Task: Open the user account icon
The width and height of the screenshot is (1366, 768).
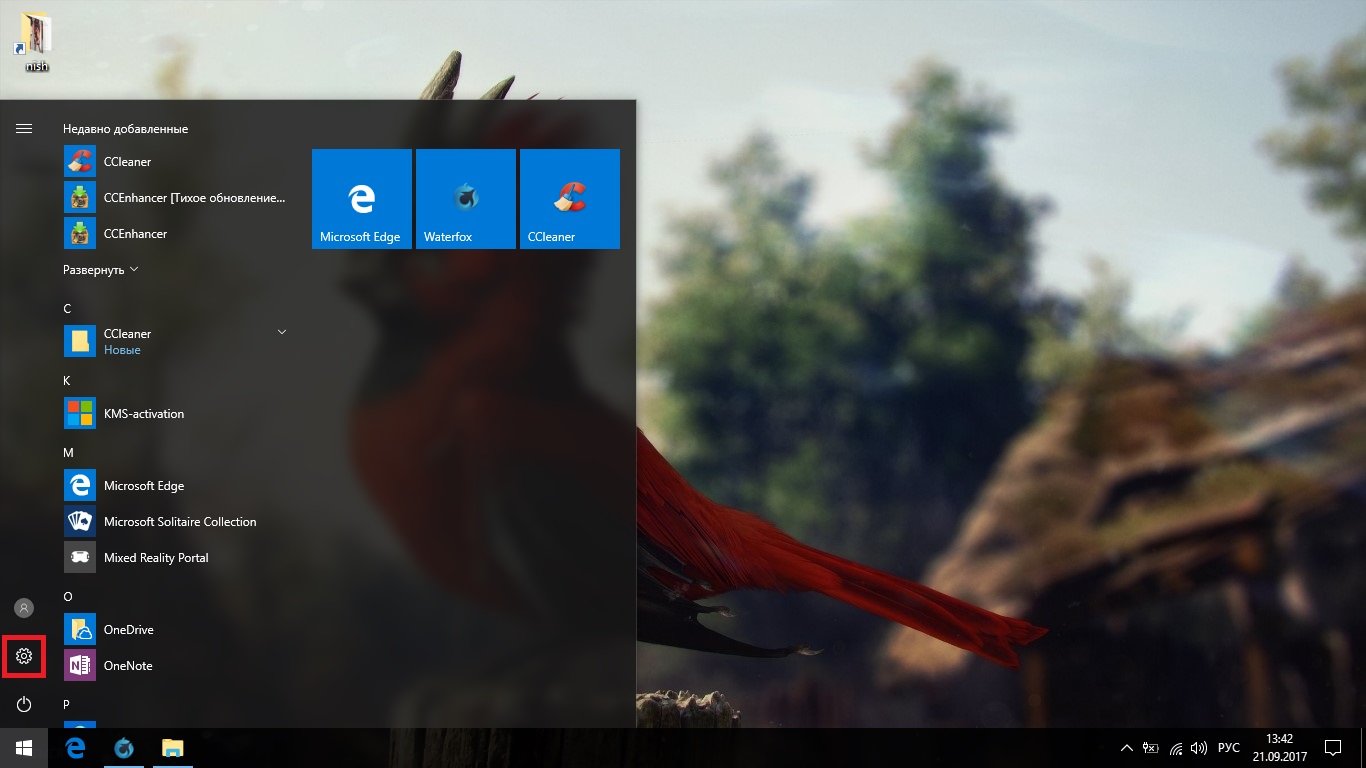Action: click(x=24, y=608)
